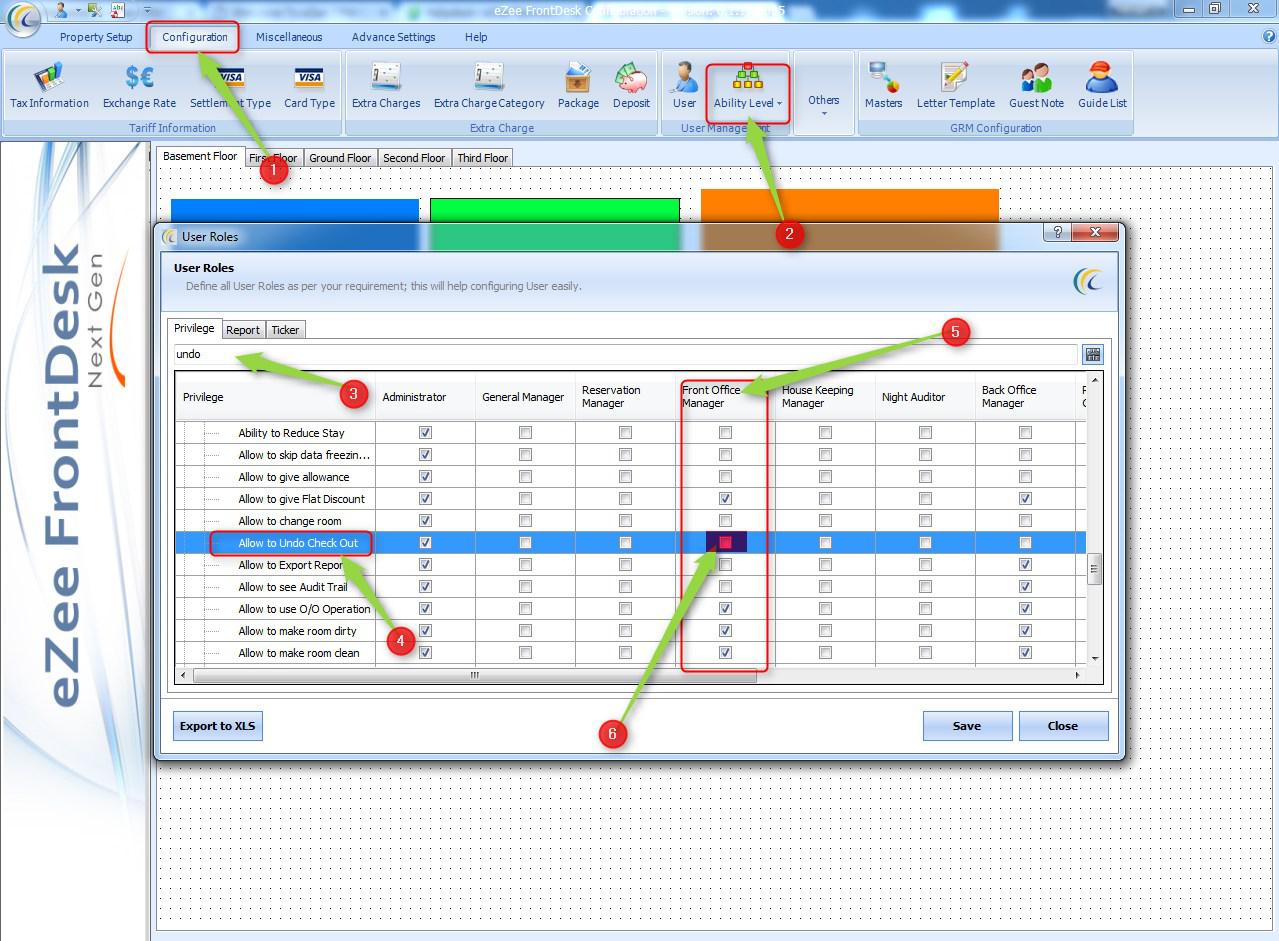Open Masters in GRM Configuration
1279x941 pixels.
(x=883, y=87)
